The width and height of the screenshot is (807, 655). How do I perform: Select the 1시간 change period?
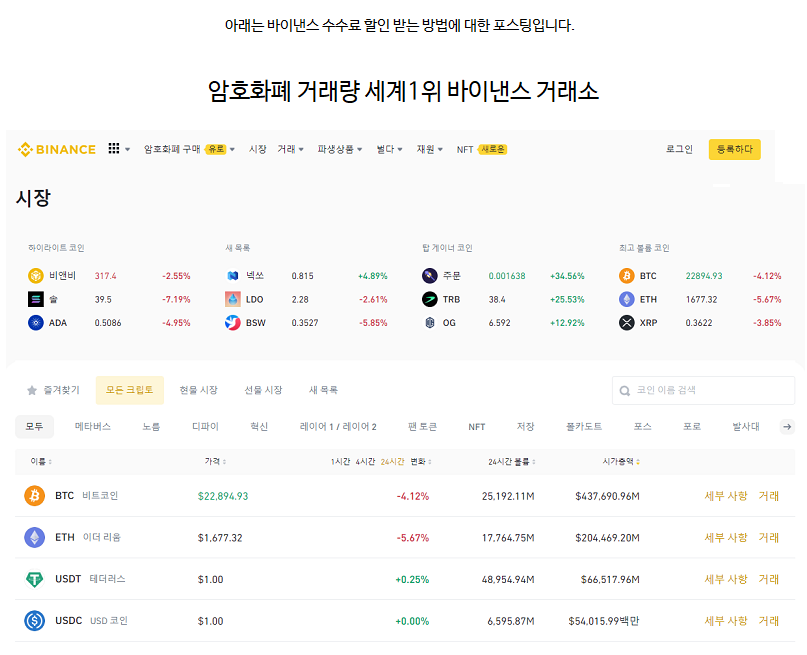pyautogui.click(x=340, y=462)
